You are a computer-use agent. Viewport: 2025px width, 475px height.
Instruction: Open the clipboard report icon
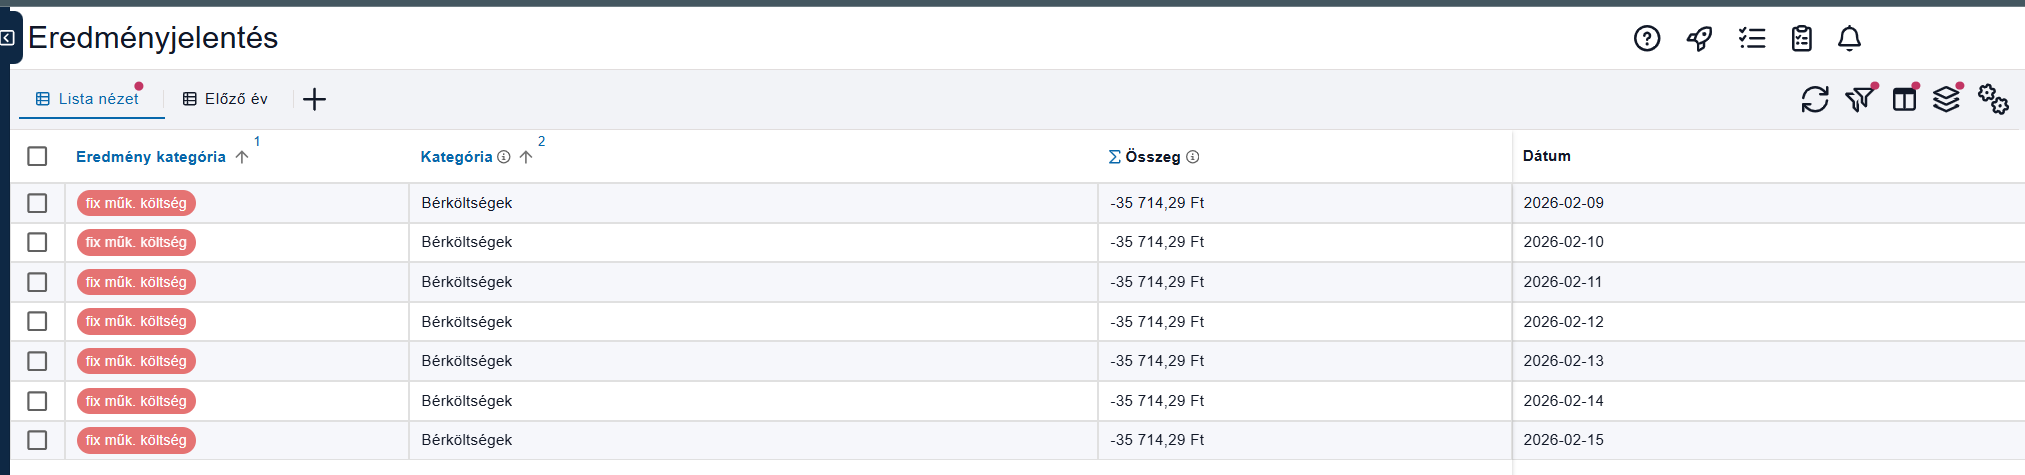point(1801,39)
